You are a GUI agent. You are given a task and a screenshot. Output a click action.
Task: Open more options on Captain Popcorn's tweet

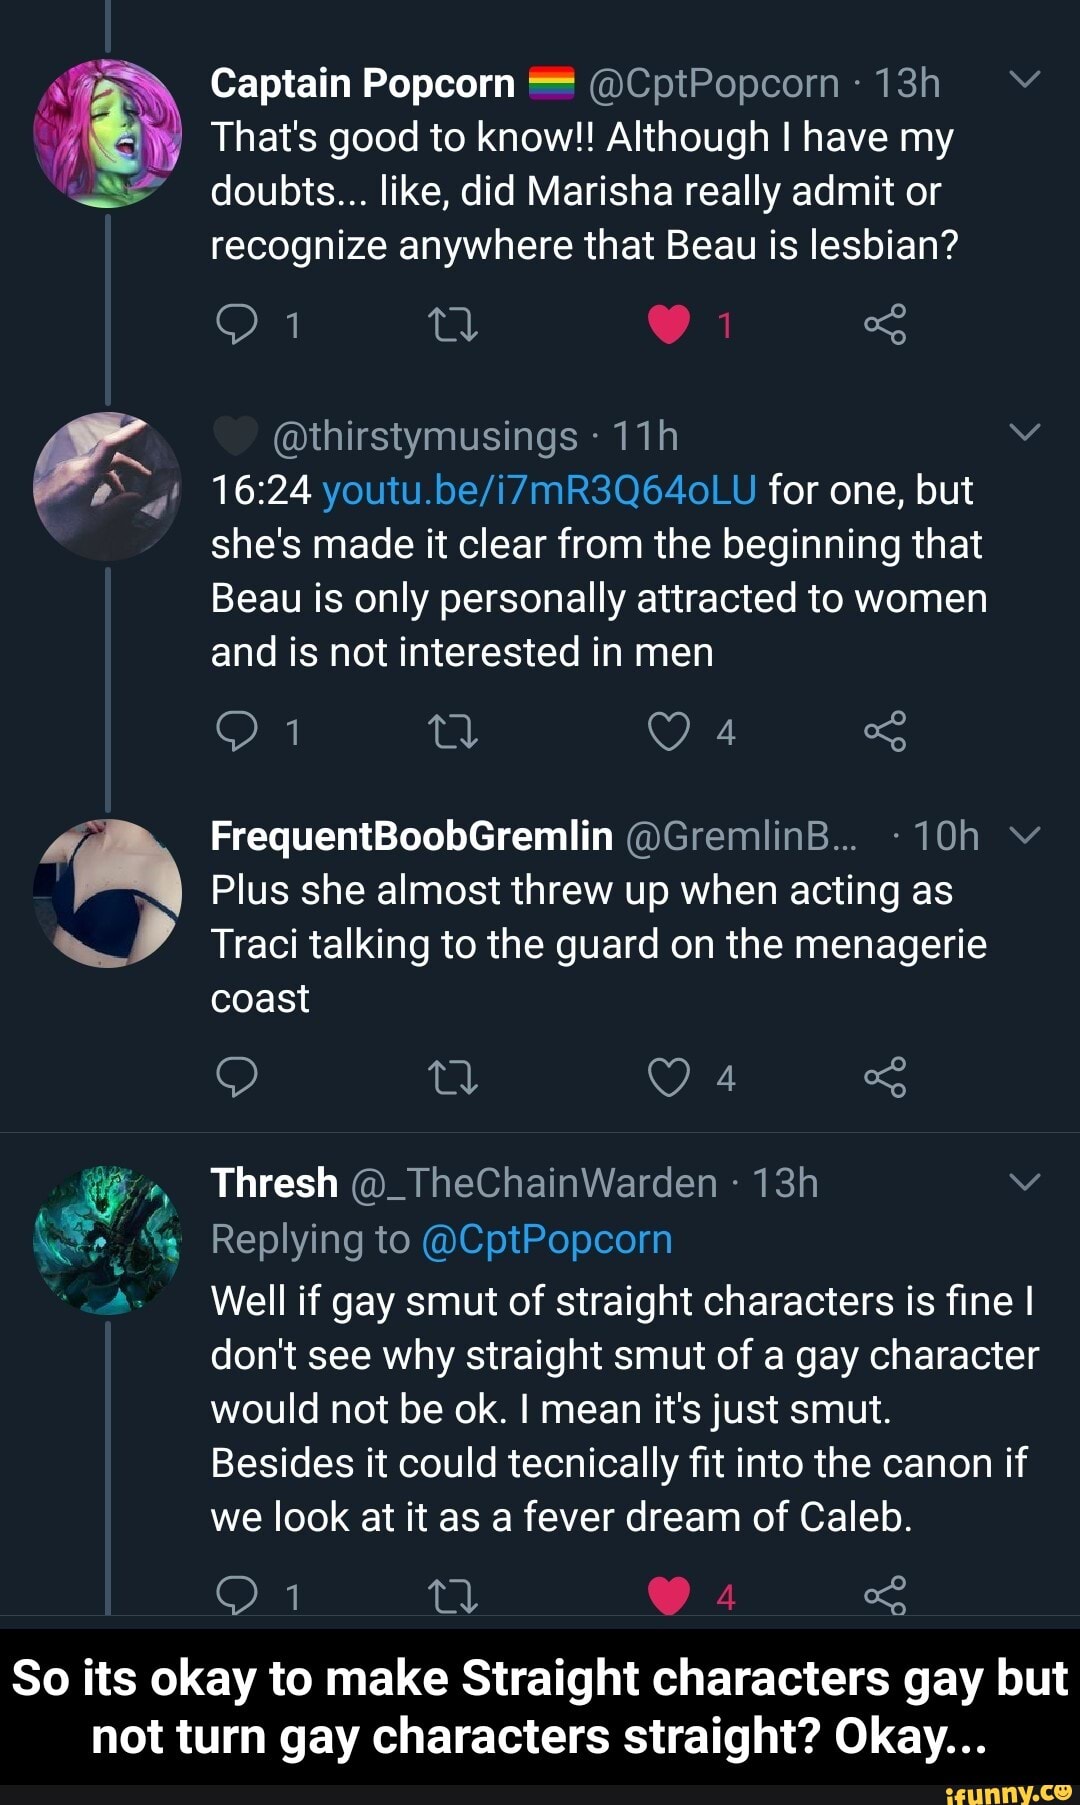tap(1025, 80)
